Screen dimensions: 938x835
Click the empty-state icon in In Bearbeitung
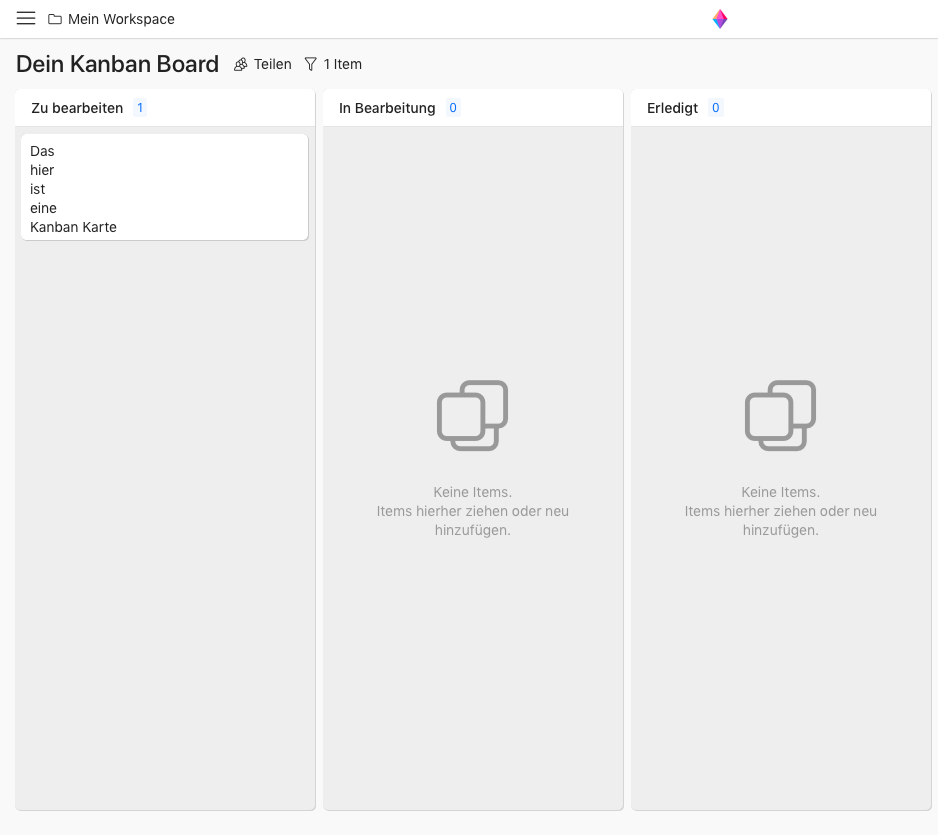[x=473, y=416]
